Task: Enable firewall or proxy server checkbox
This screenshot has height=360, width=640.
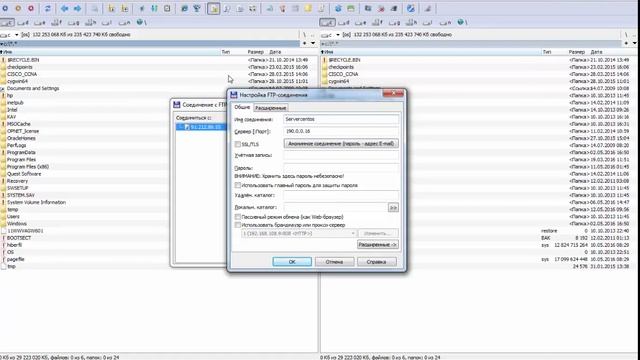Action: [x=238, y=225]
